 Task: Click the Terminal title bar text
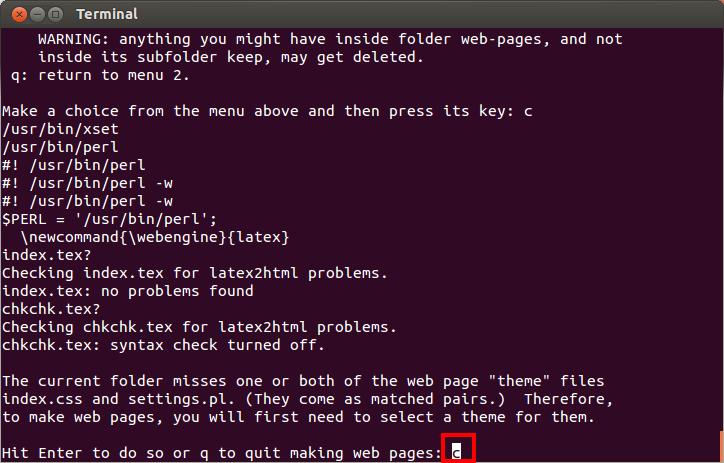pyautogui.click(x=107, y=14)
